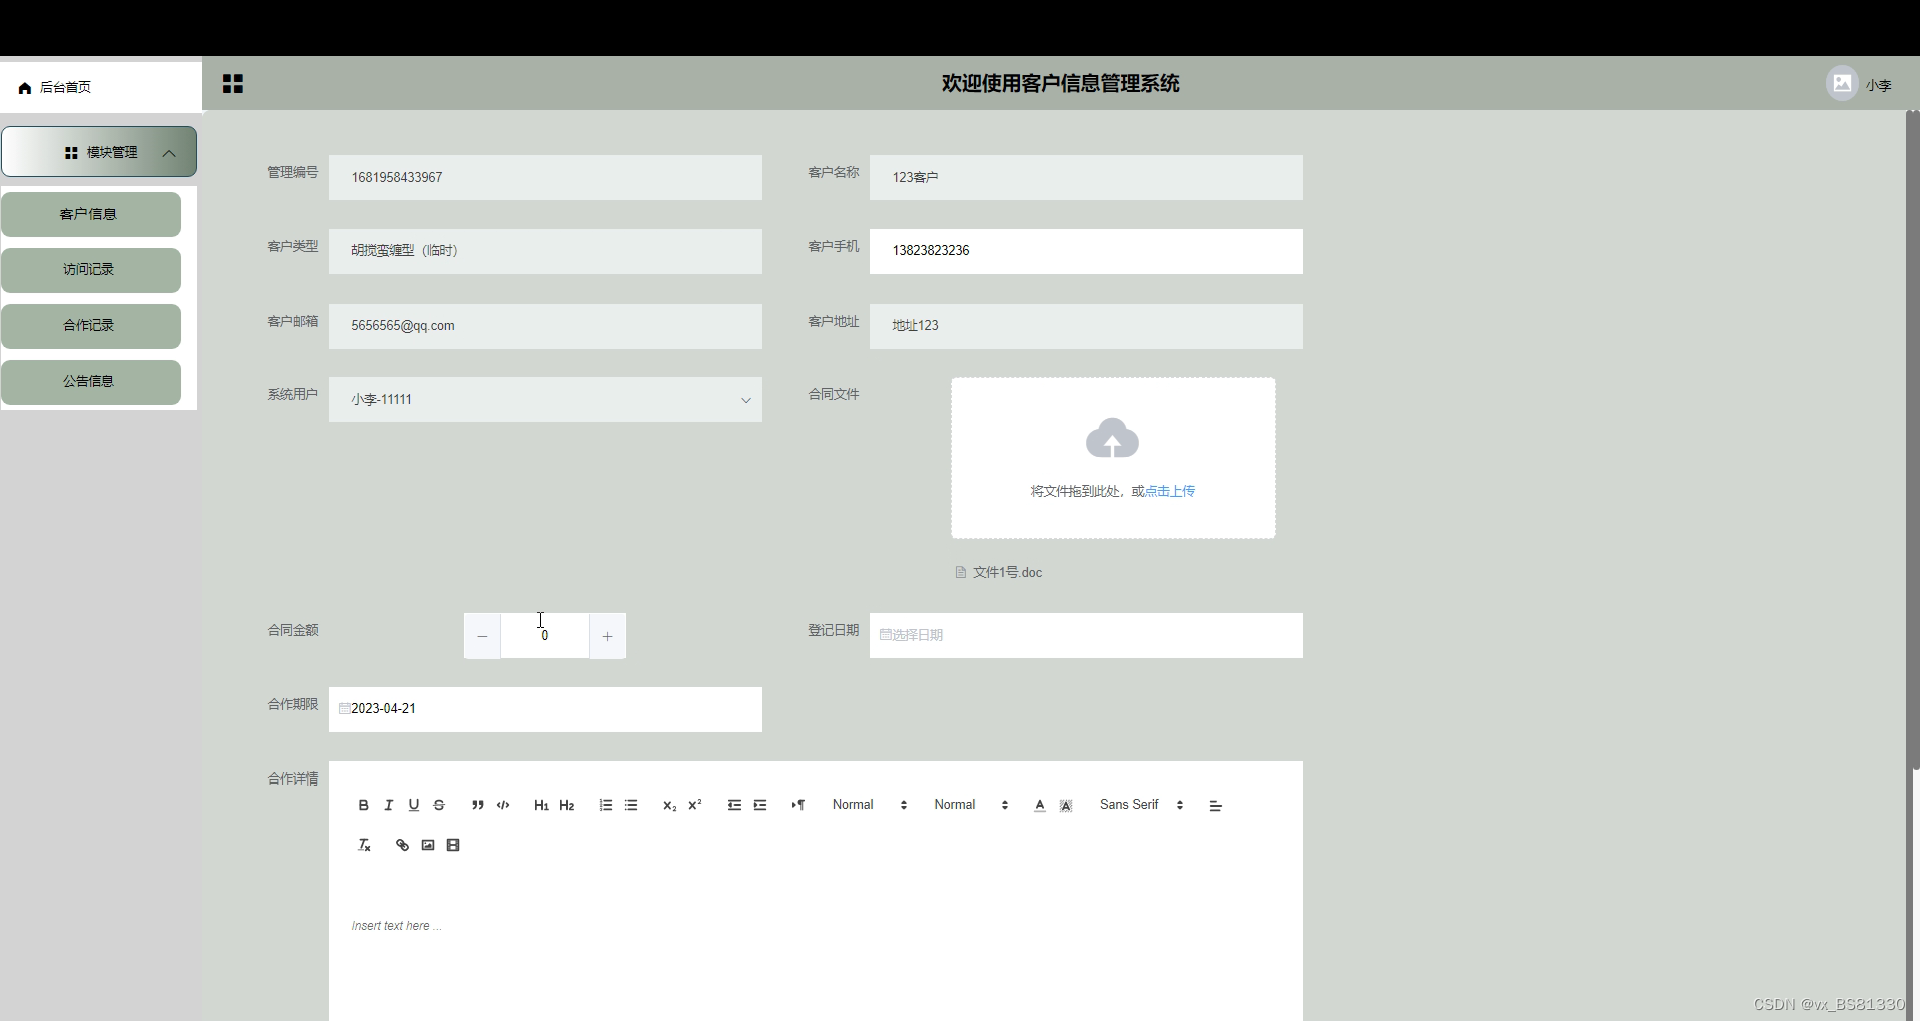This screenshot has height=1021, width=1920.
Task: Click the cloud upload icon
Action: (x=1112, y=438)
